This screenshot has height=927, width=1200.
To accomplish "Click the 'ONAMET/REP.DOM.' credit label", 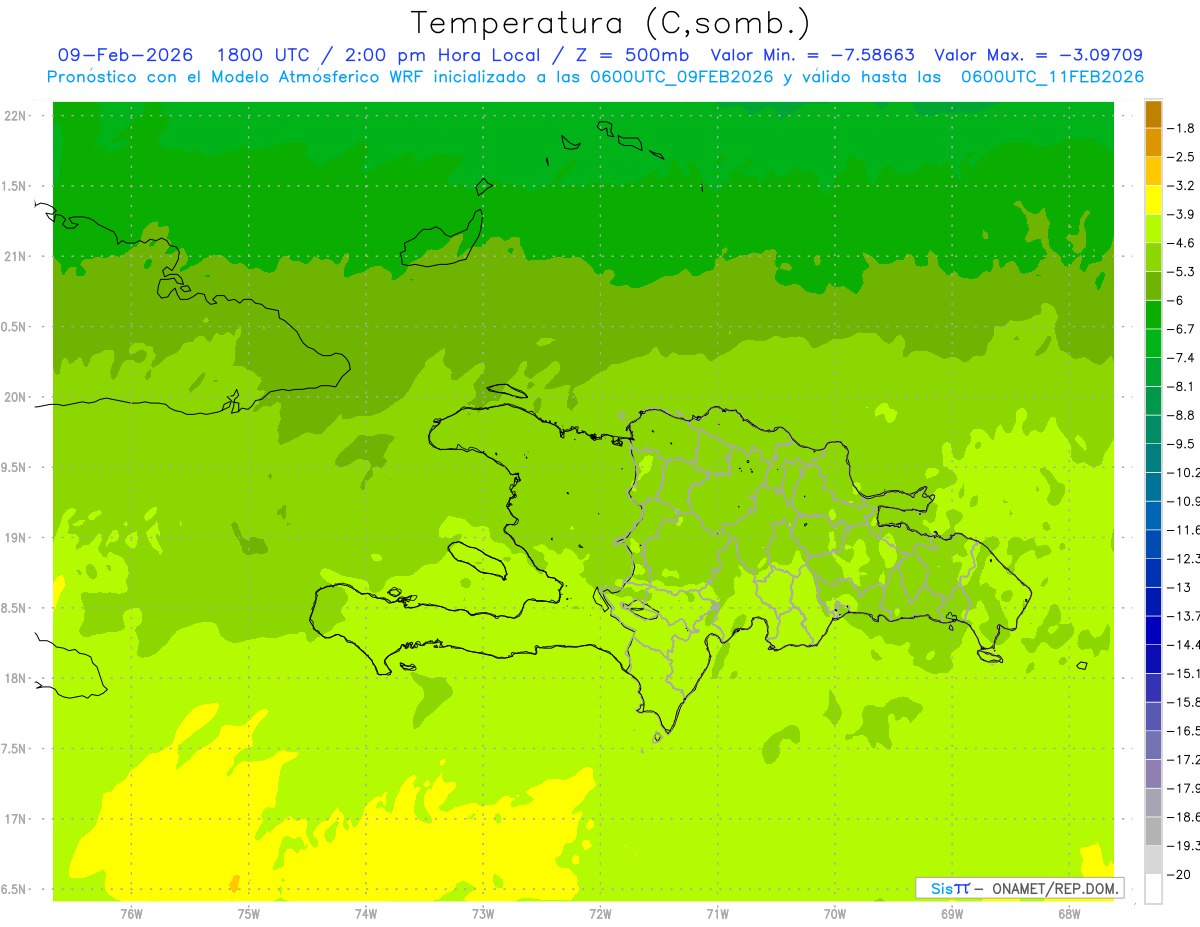I will (x=1057, y=888).
